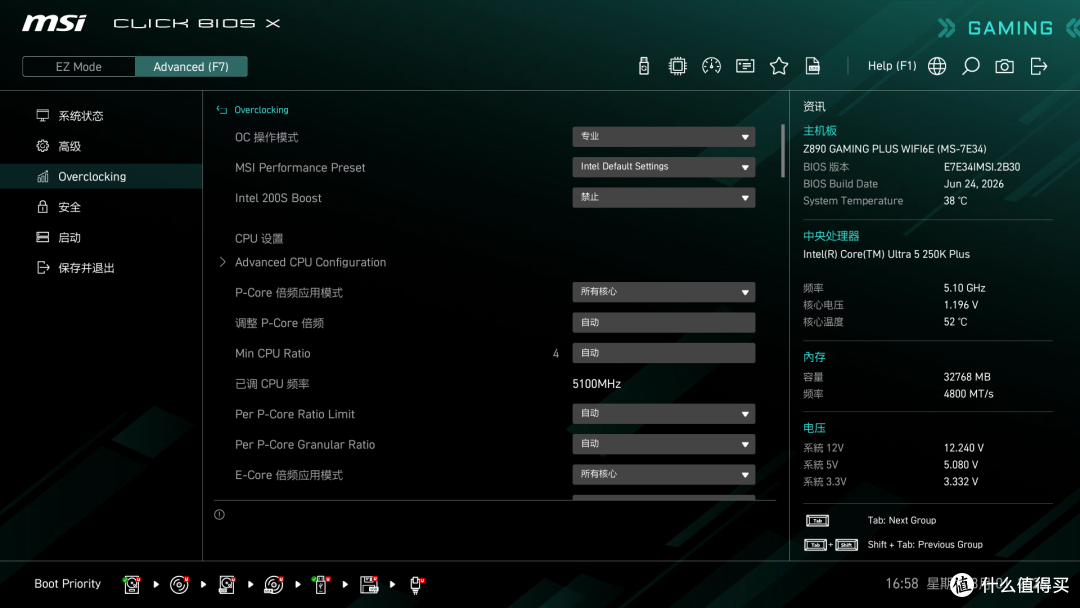Viewport: 1080px width, 608px height.
Task: Open the LOG file document icon
Action: (813, 66)
